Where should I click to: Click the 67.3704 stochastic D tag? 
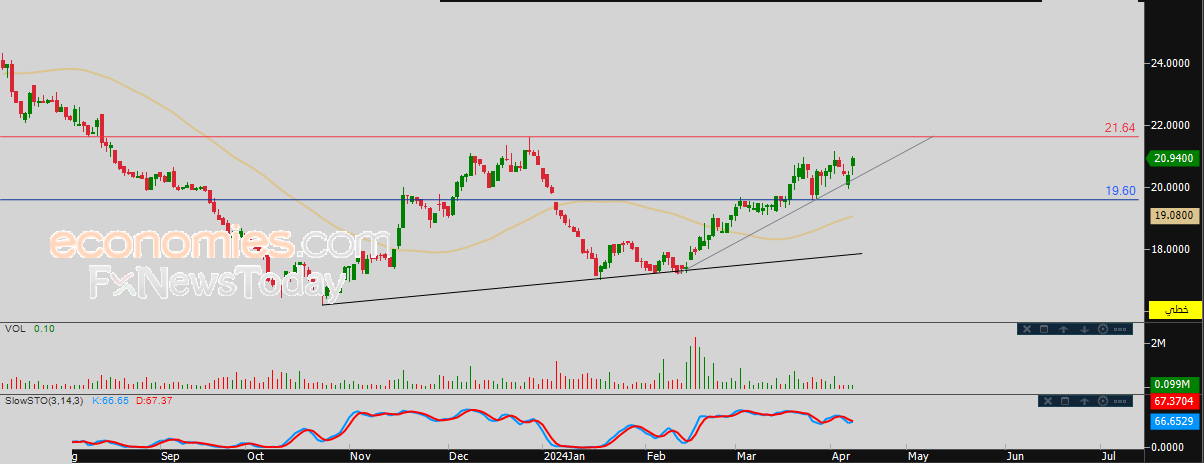click(1175, 401)
